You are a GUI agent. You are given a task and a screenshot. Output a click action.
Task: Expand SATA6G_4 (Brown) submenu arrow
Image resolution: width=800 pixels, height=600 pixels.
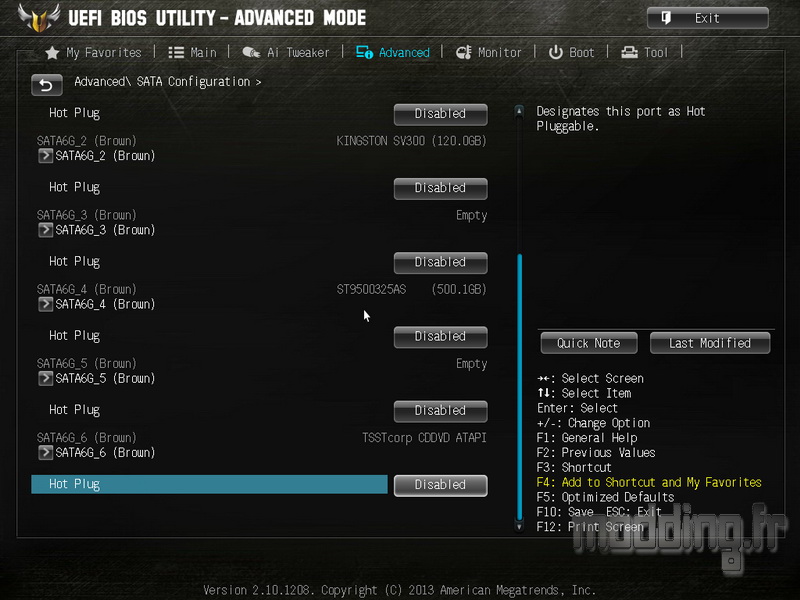(x=45, y=305)
